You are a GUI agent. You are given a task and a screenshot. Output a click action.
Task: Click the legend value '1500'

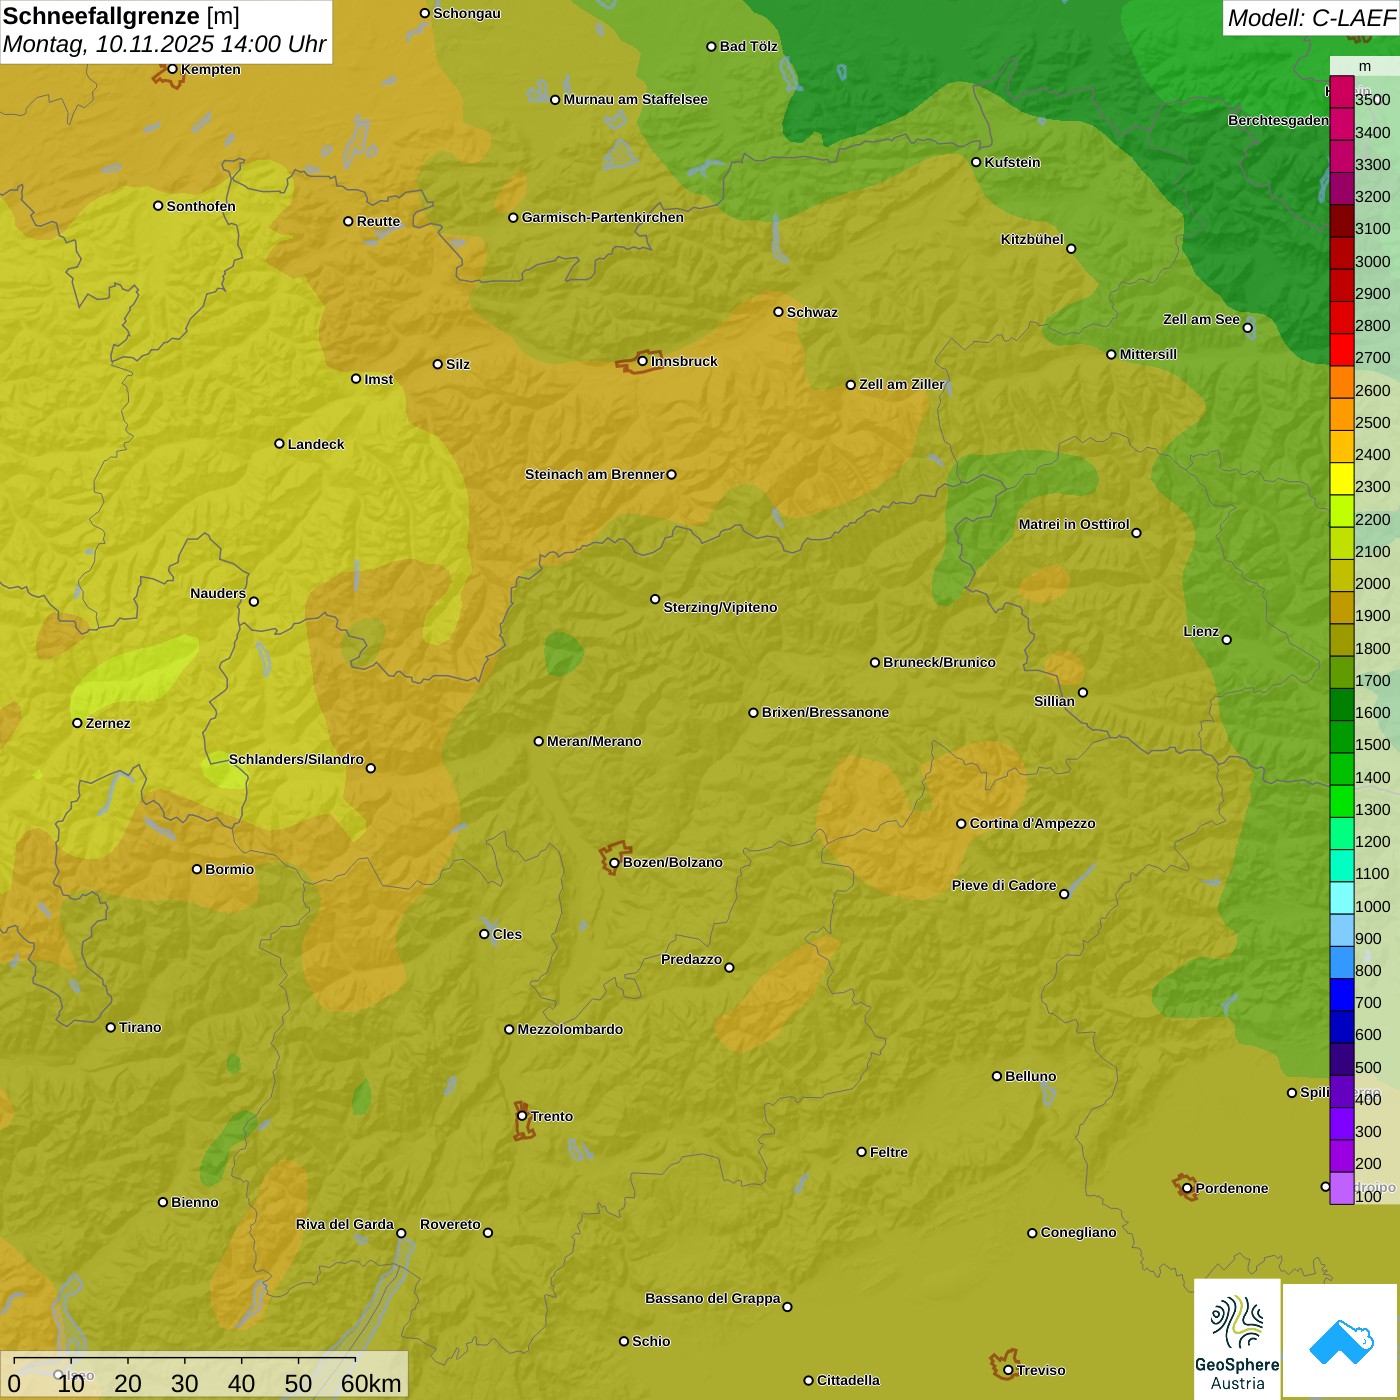click(1373, 745)
